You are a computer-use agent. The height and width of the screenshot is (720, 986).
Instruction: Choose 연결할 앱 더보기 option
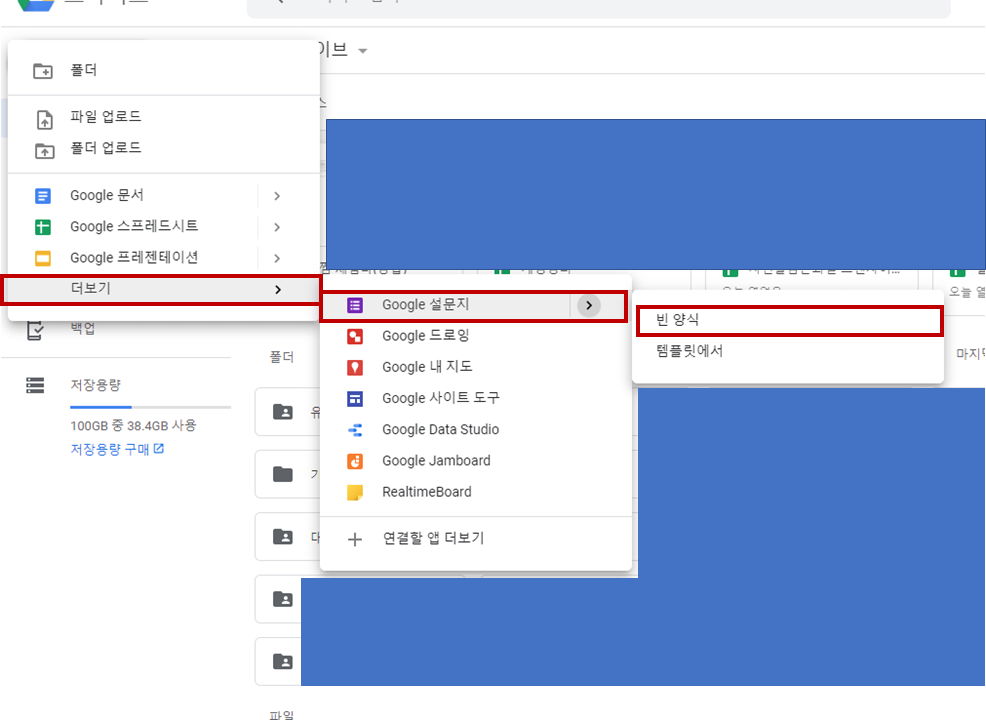pyautogui.click(x=475, y=539)
